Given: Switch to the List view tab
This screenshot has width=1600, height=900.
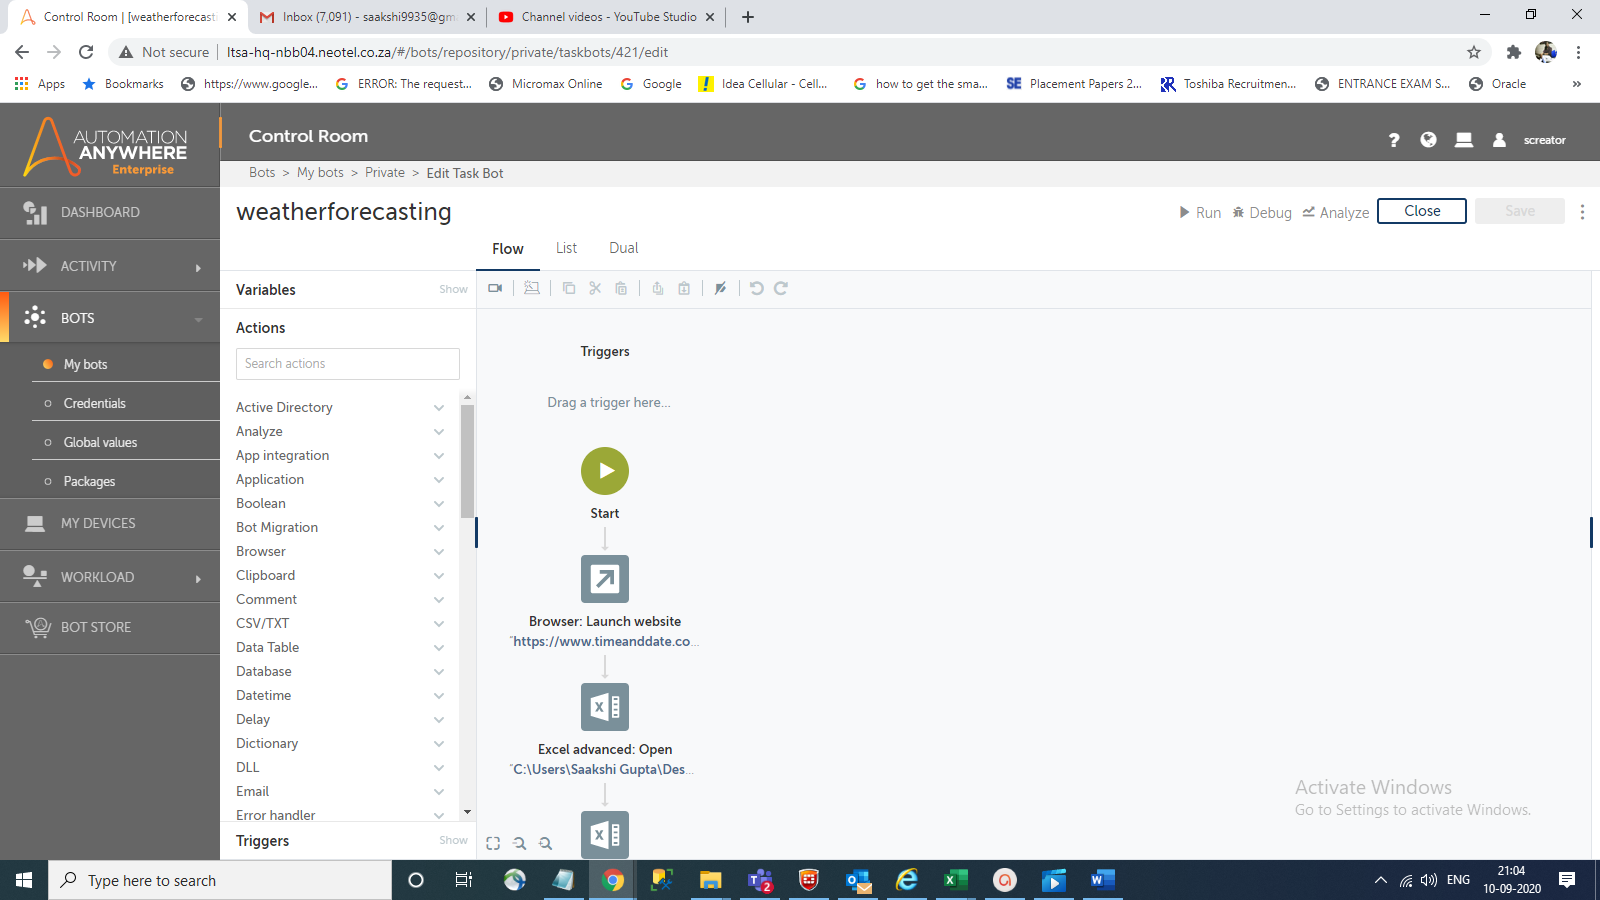Looking at the screenshot, I should pos(566,248).
